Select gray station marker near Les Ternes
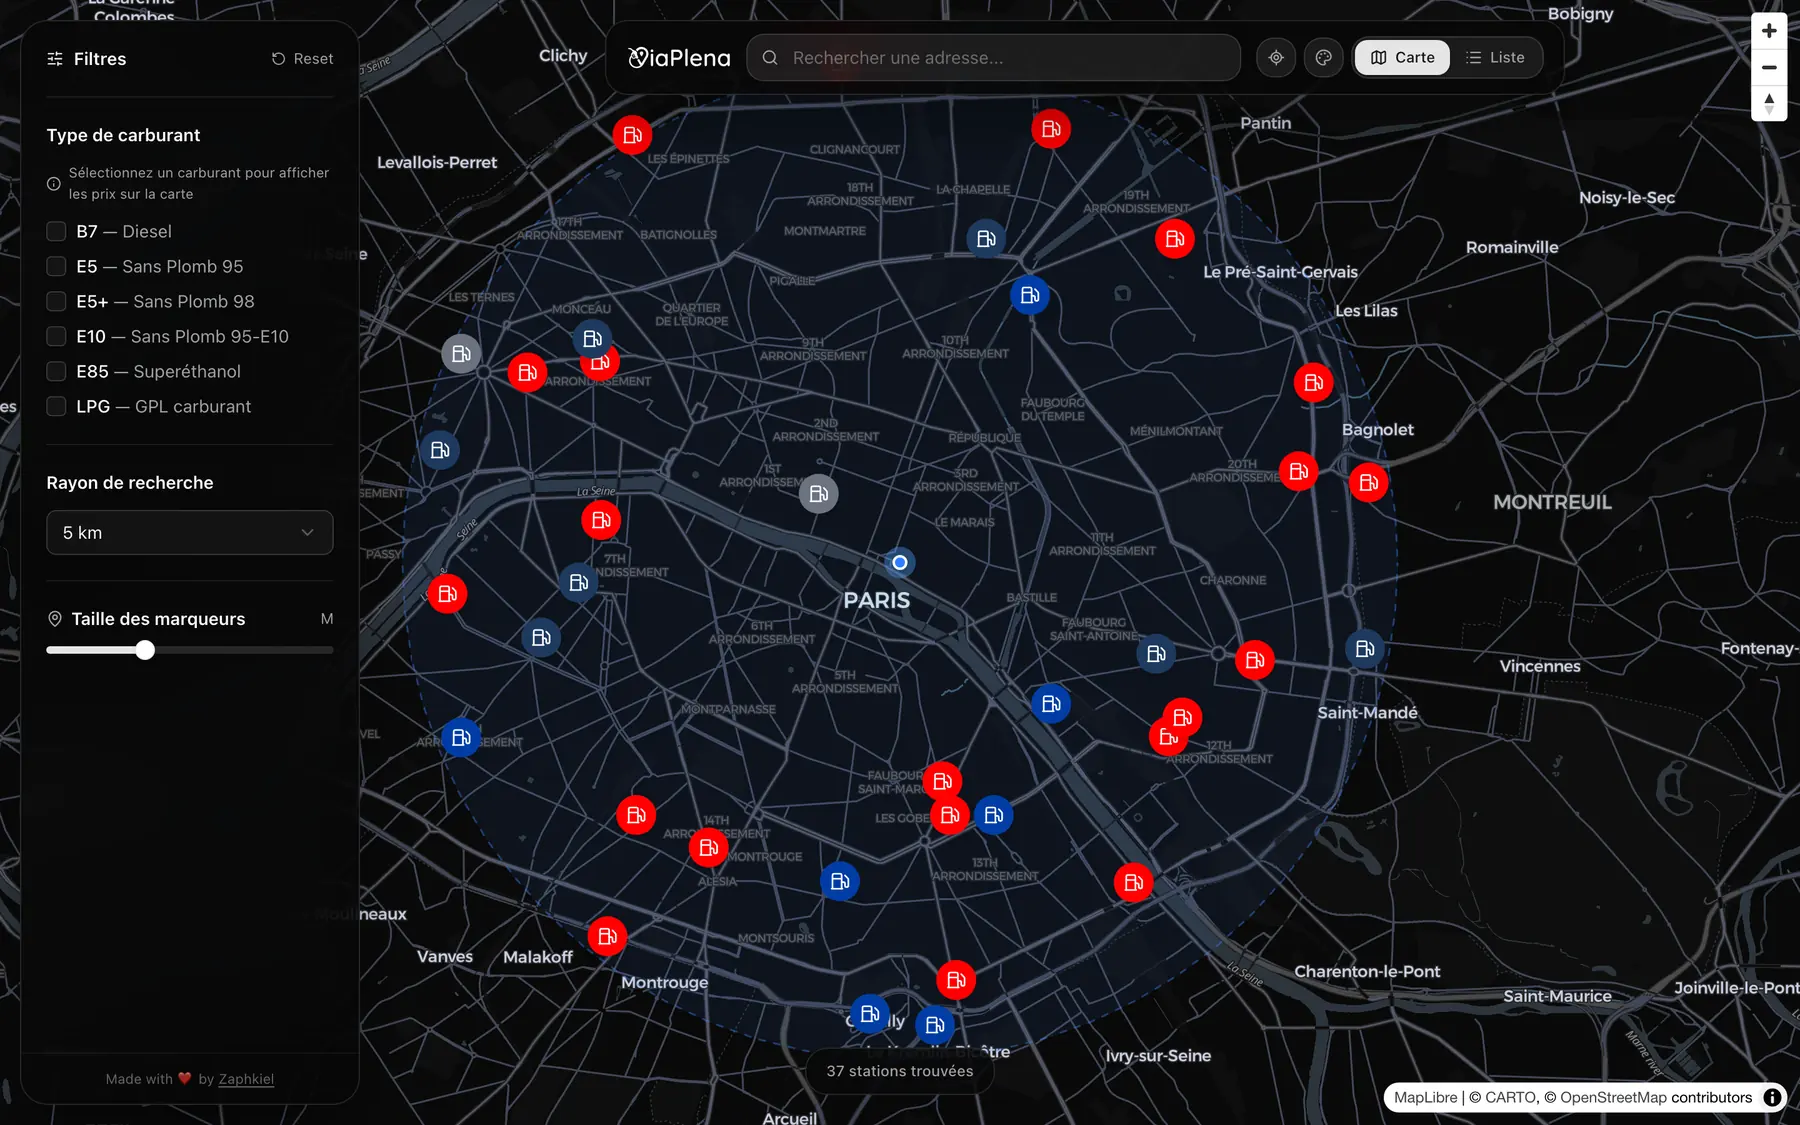 click(x=461, y=354)
